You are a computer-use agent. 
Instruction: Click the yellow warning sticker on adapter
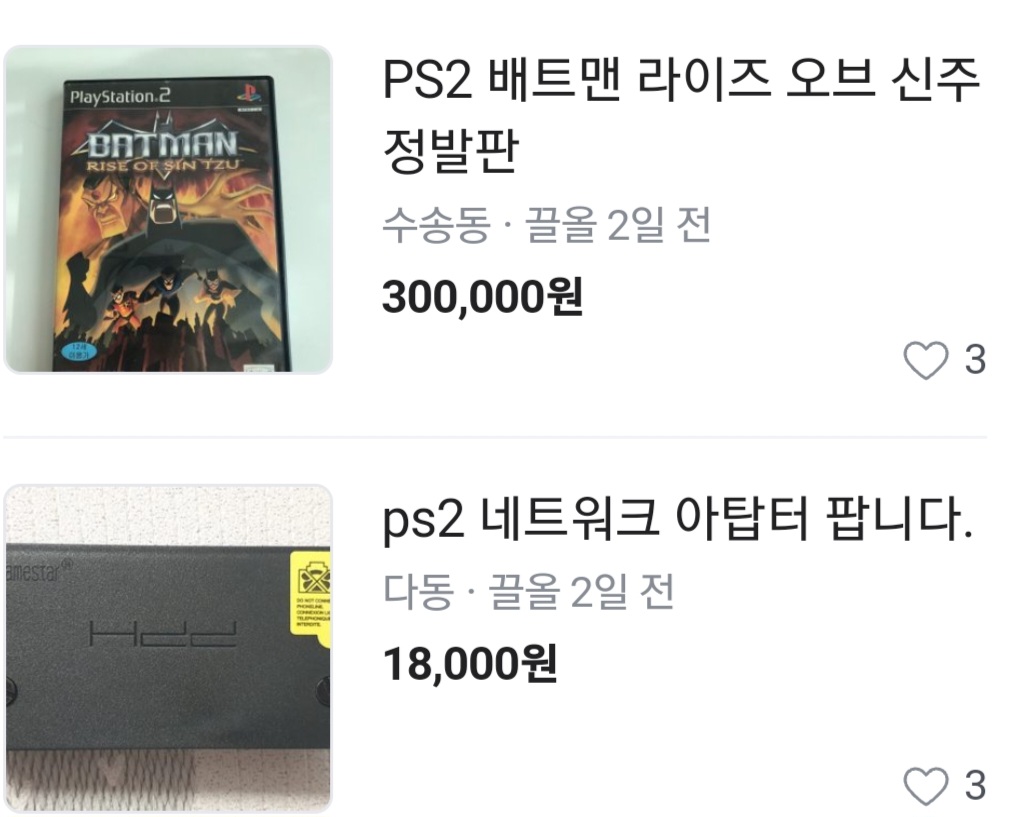310,593
